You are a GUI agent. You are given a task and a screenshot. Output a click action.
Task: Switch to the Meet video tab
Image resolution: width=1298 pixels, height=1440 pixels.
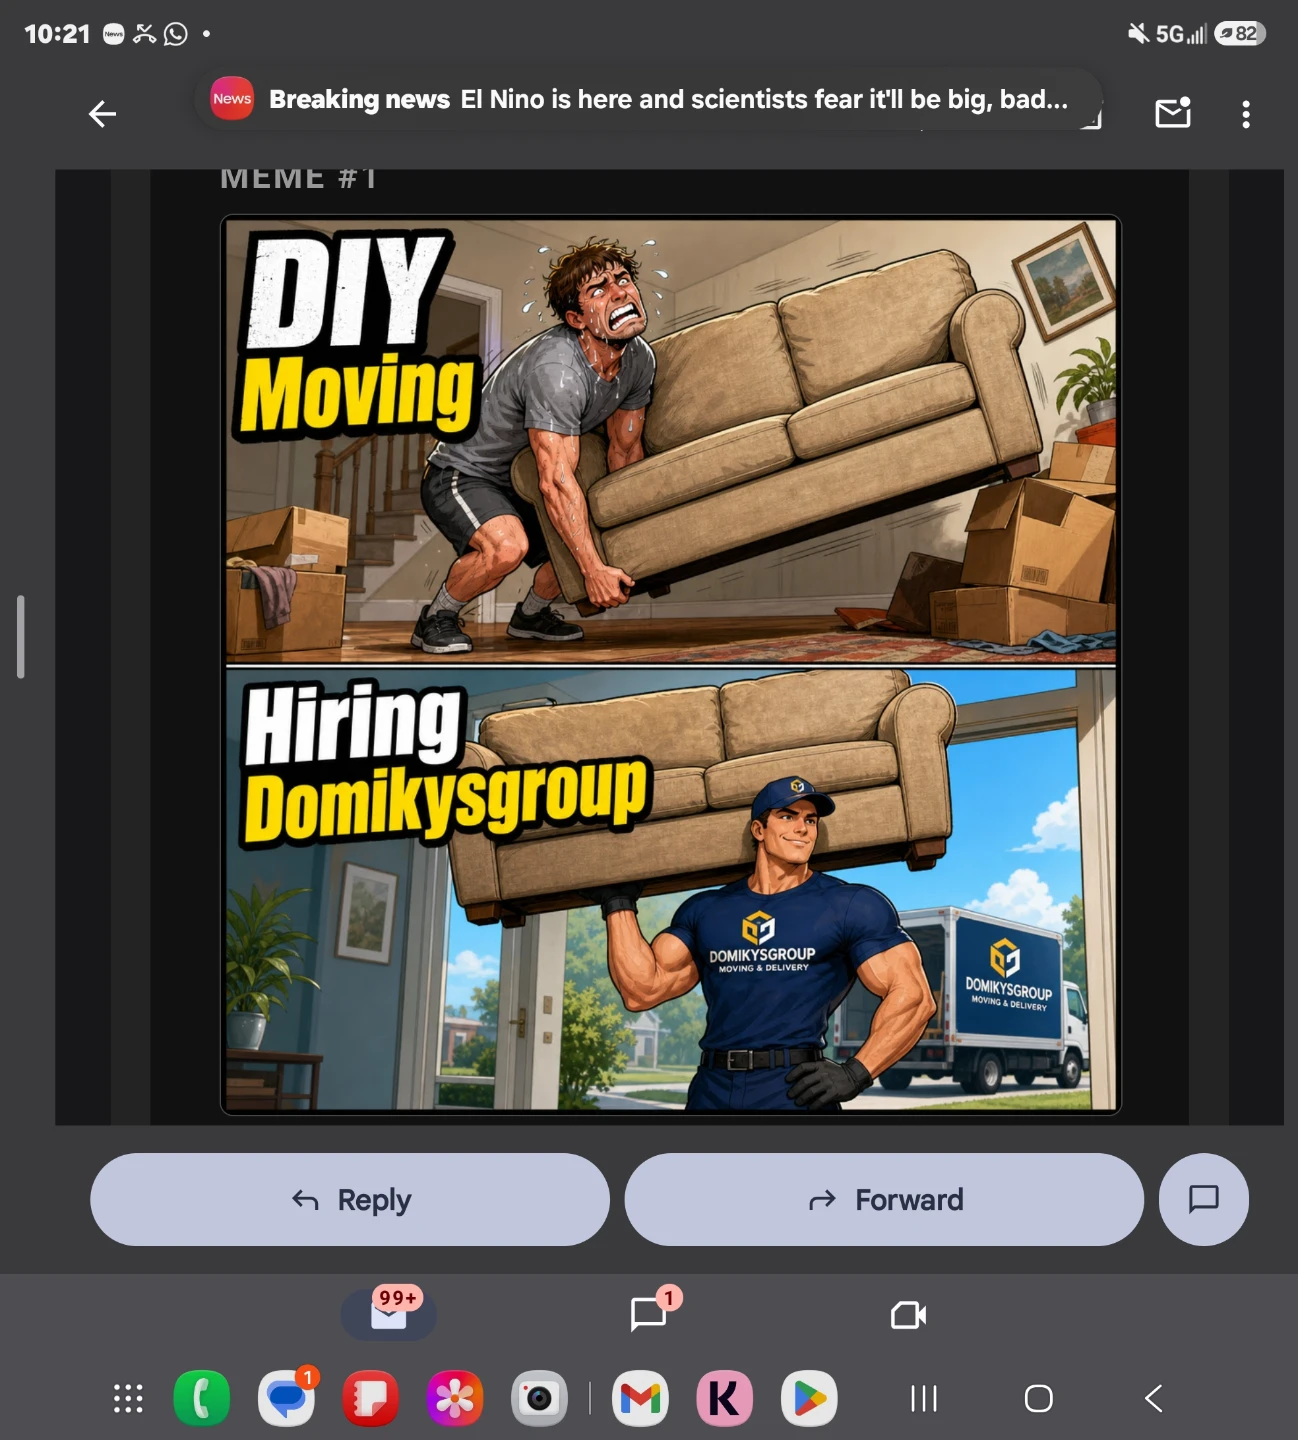pyautogui.click(x=908, y=1315)
